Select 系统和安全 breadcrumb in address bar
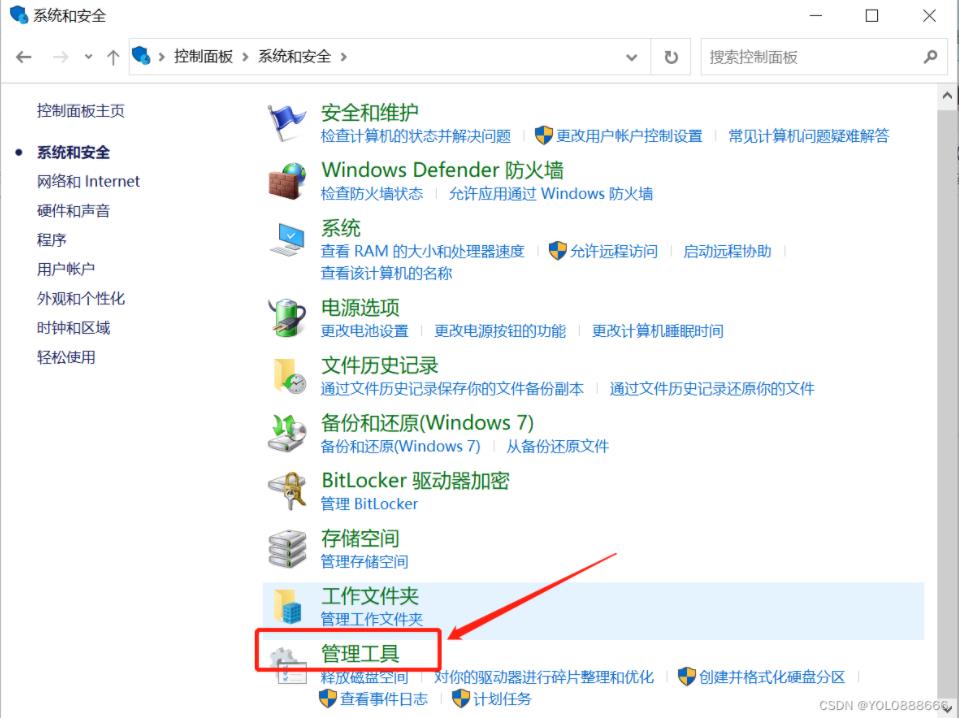 click(x=294, y=56)
